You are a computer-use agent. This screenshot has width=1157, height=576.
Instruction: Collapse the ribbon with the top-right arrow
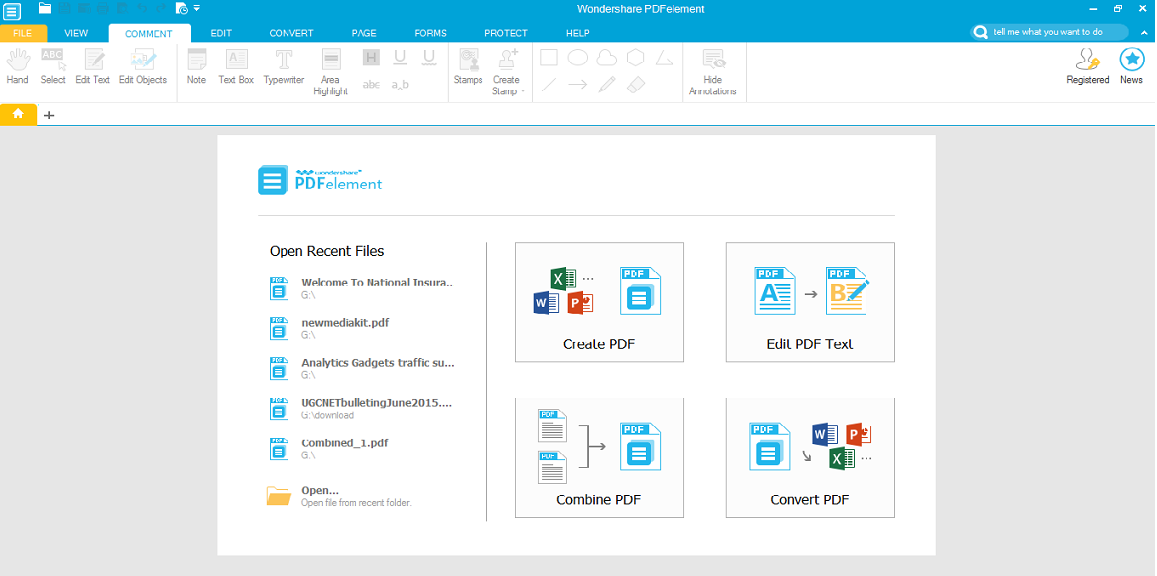(1144, 32)
